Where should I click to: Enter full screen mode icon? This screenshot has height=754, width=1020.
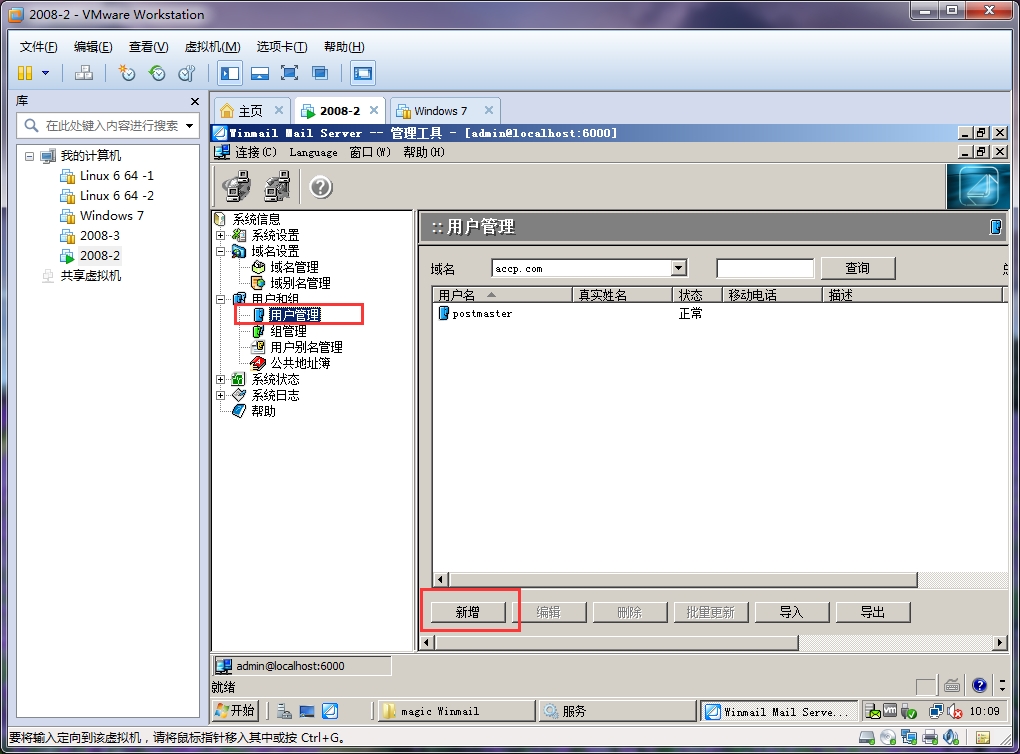point(289,73)
